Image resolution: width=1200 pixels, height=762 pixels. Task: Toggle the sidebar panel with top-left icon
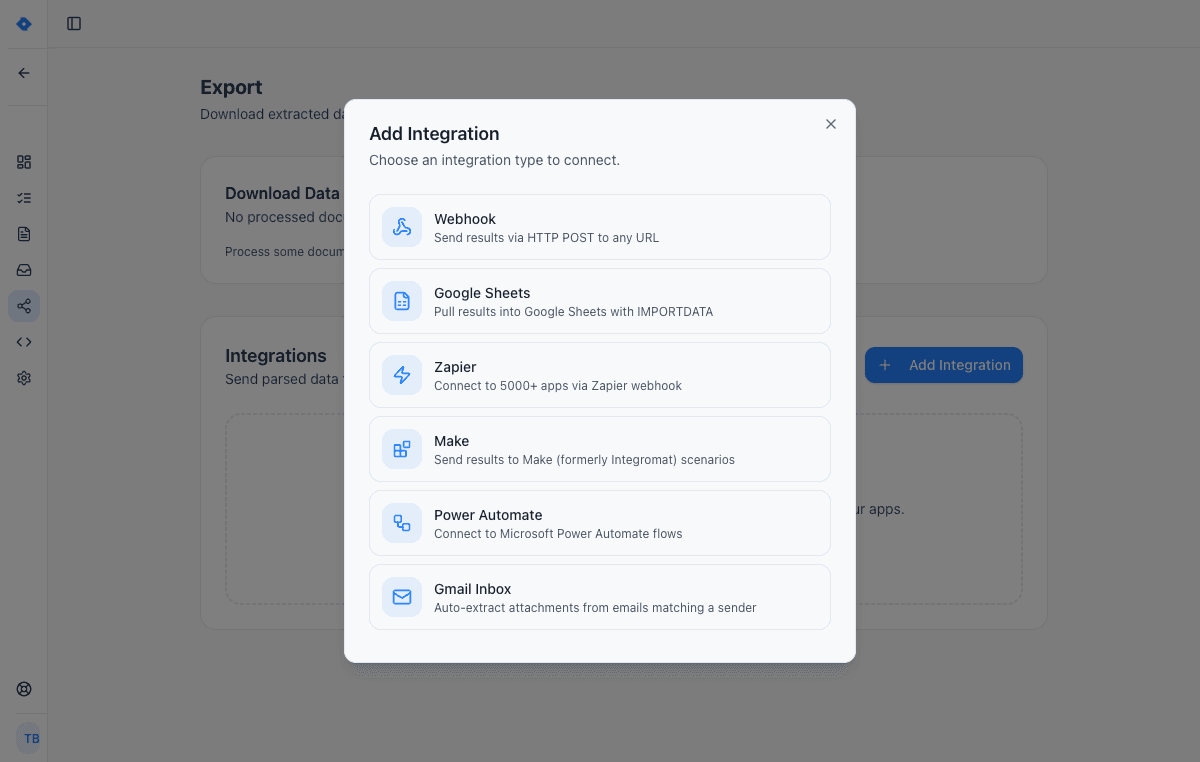pyautogui.click(x=73, y=23)
